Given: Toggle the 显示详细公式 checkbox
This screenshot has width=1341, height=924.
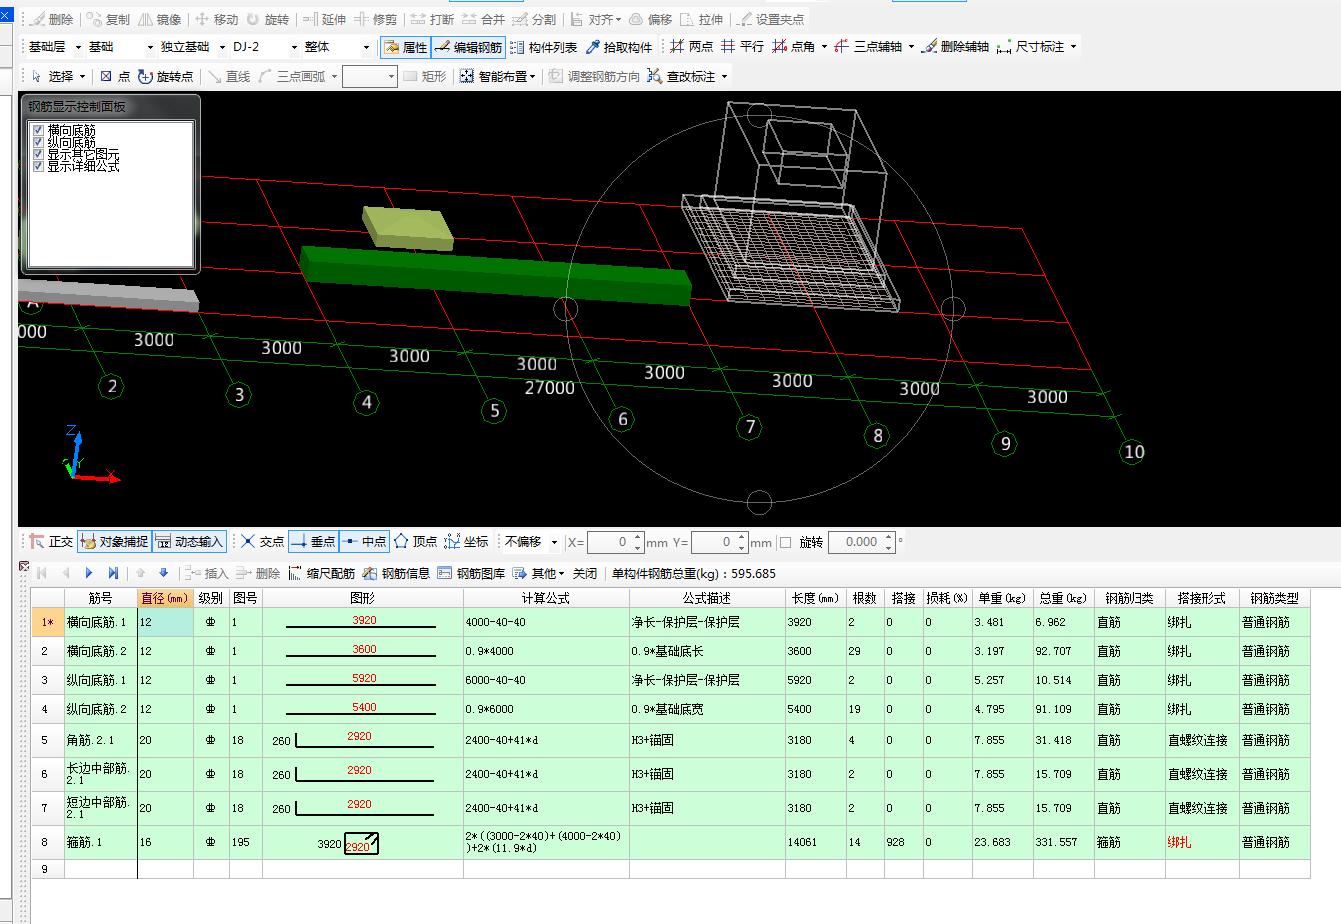Looking at the screenshot, I should tap(38, 166).
